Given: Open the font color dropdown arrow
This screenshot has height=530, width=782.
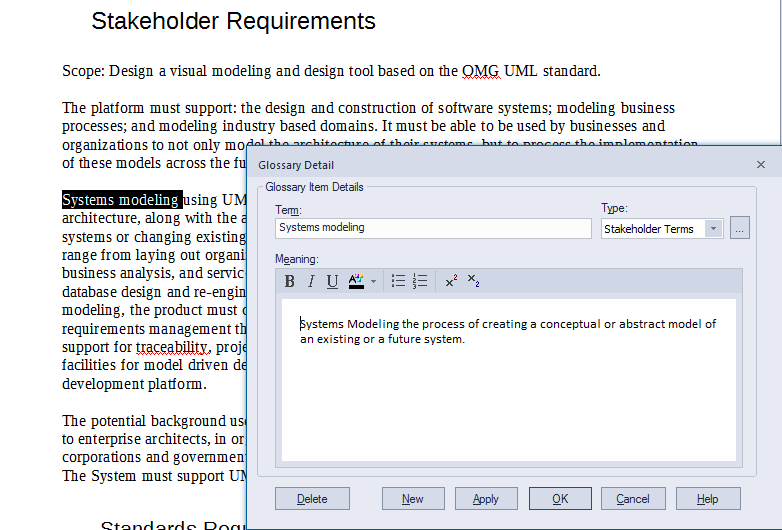Looking at the screenshot, I should click(373, 282).
